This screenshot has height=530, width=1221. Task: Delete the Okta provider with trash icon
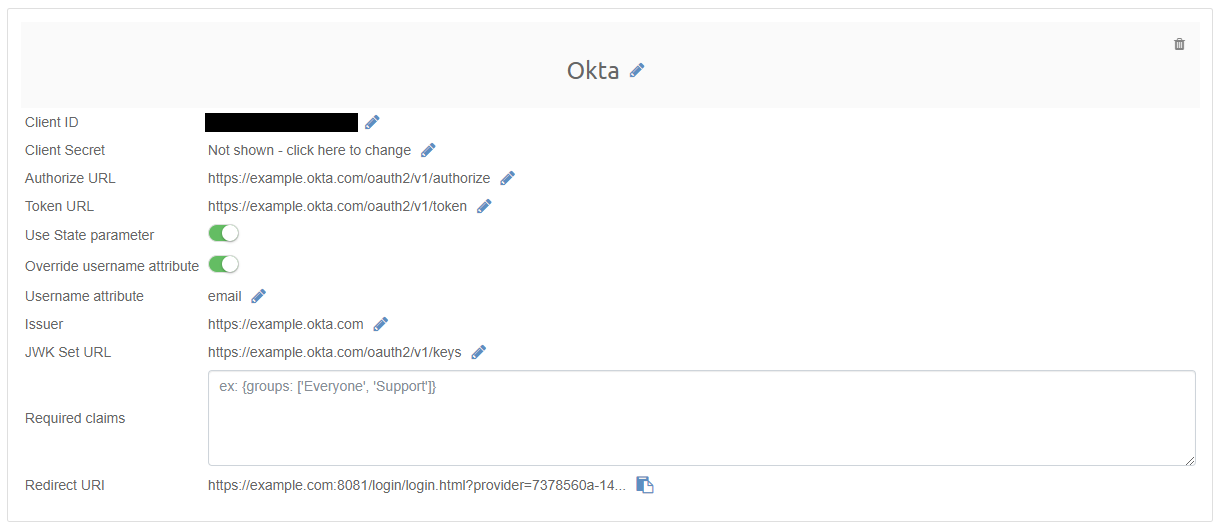[x=1179, y=44]
